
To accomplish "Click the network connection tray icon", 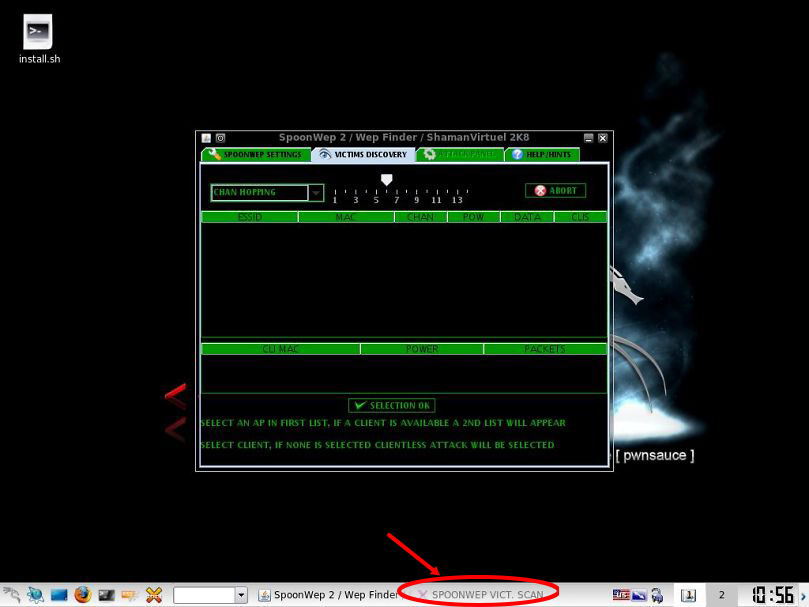I will 657,595.
